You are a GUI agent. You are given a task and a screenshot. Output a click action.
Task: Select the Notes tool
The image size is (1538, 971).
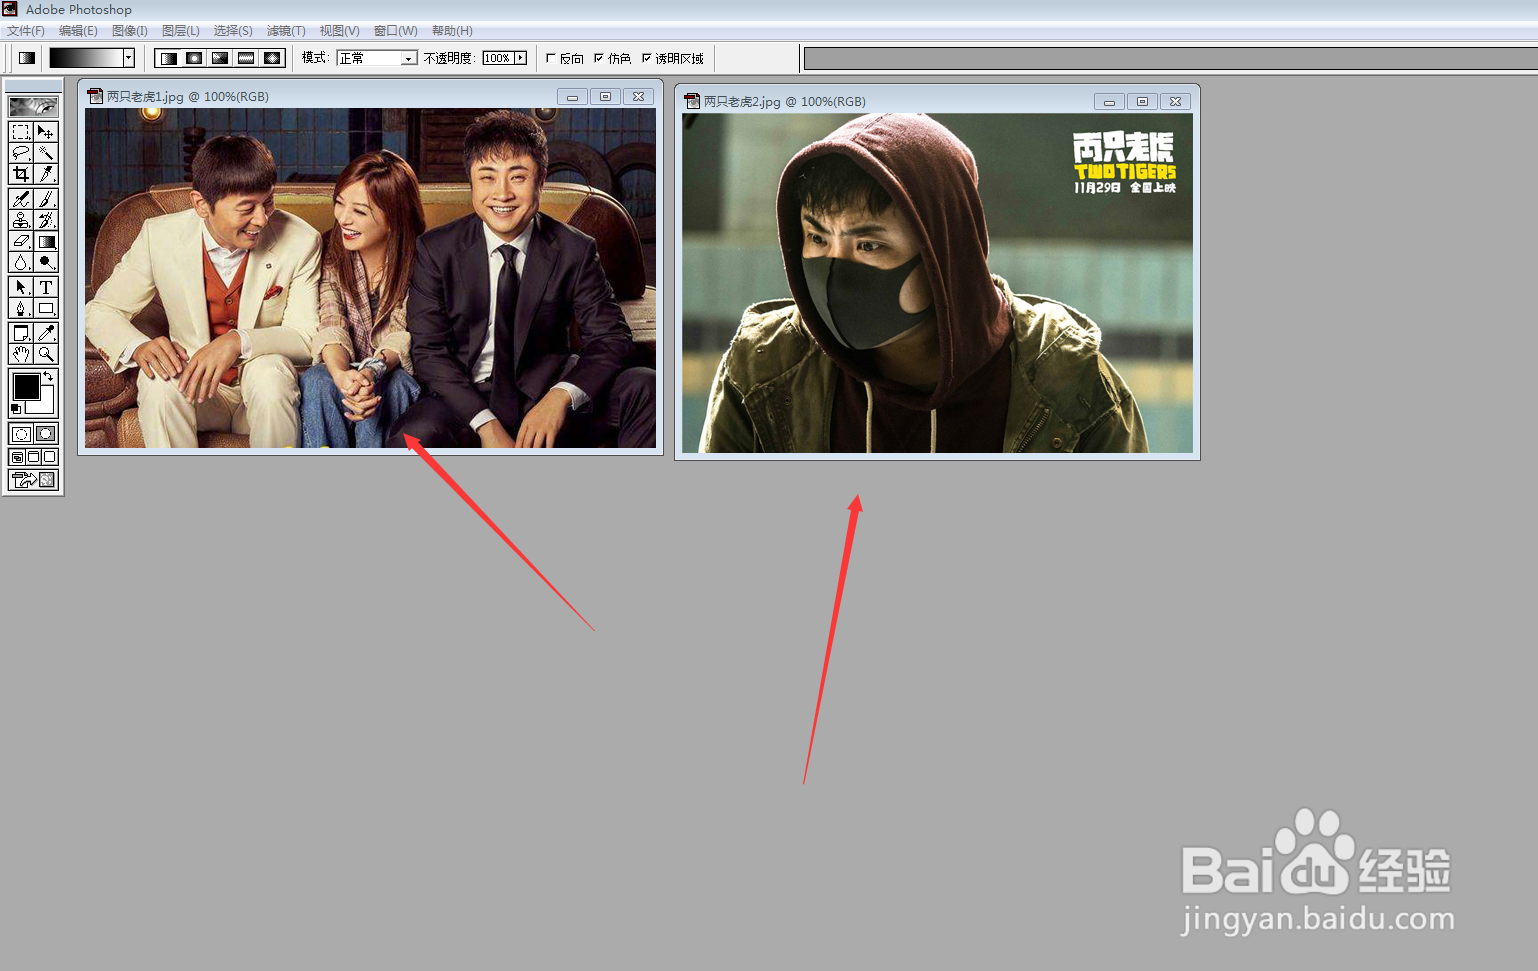[x=21, y=333]
